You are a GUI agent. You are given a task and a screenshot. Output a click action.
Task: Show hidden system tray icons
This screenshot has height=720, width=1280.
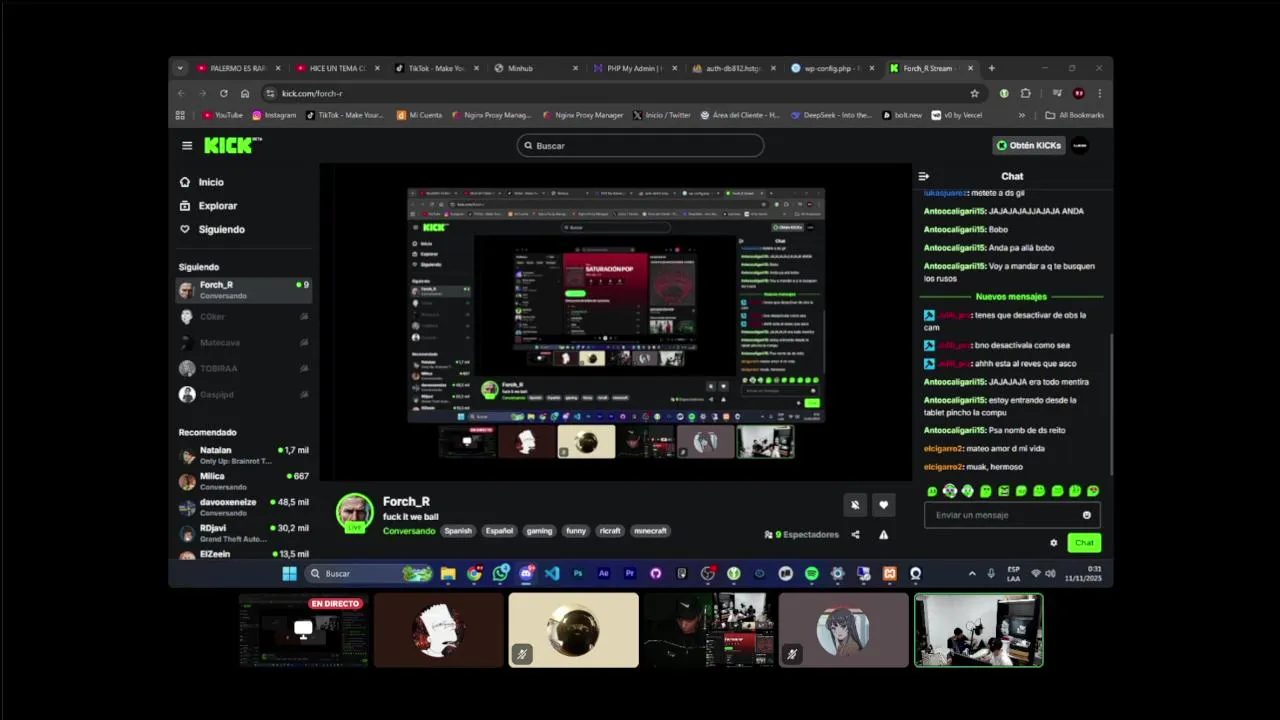click(972, 573)
